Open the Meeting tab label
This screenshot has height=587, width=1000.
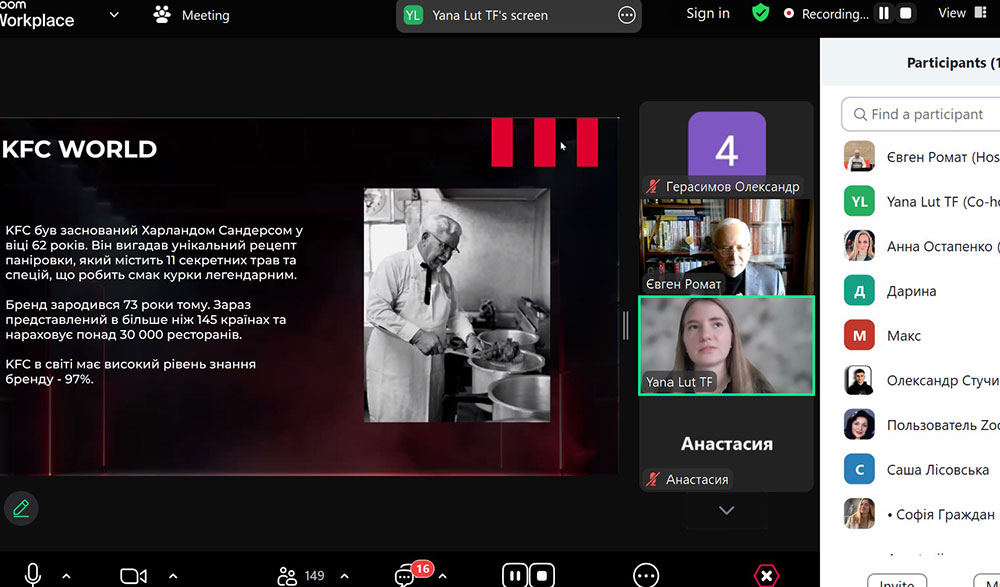(x=205, y=15)
